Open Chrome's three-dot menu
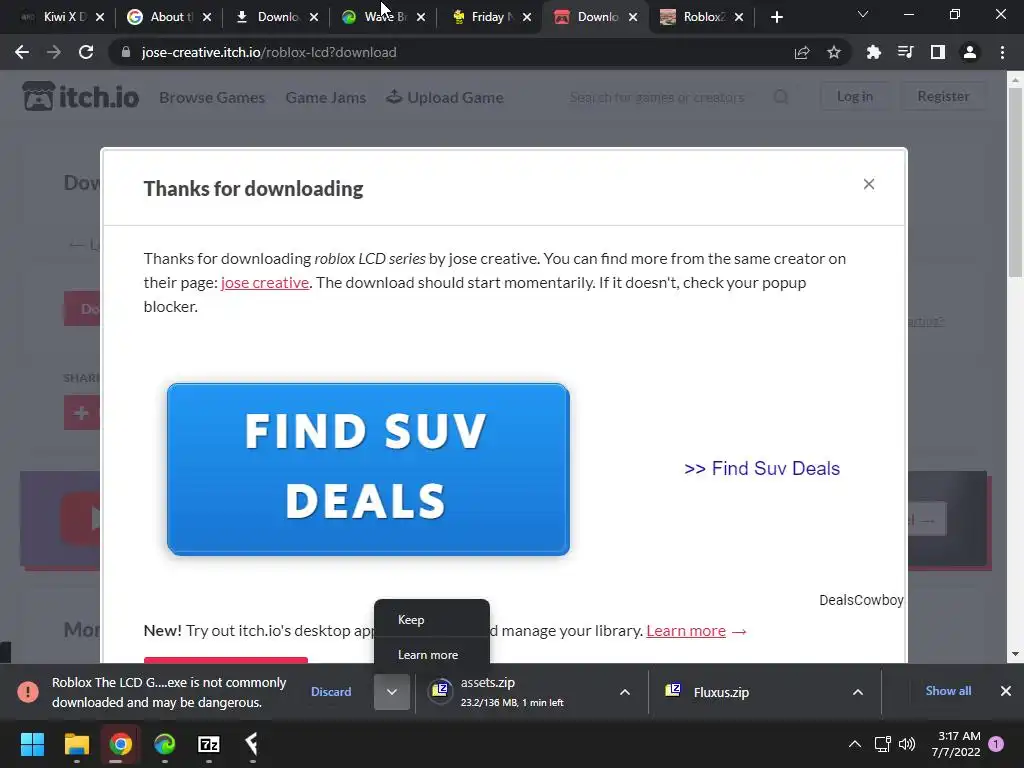 pyautogui.click(x=1002, y=52)
